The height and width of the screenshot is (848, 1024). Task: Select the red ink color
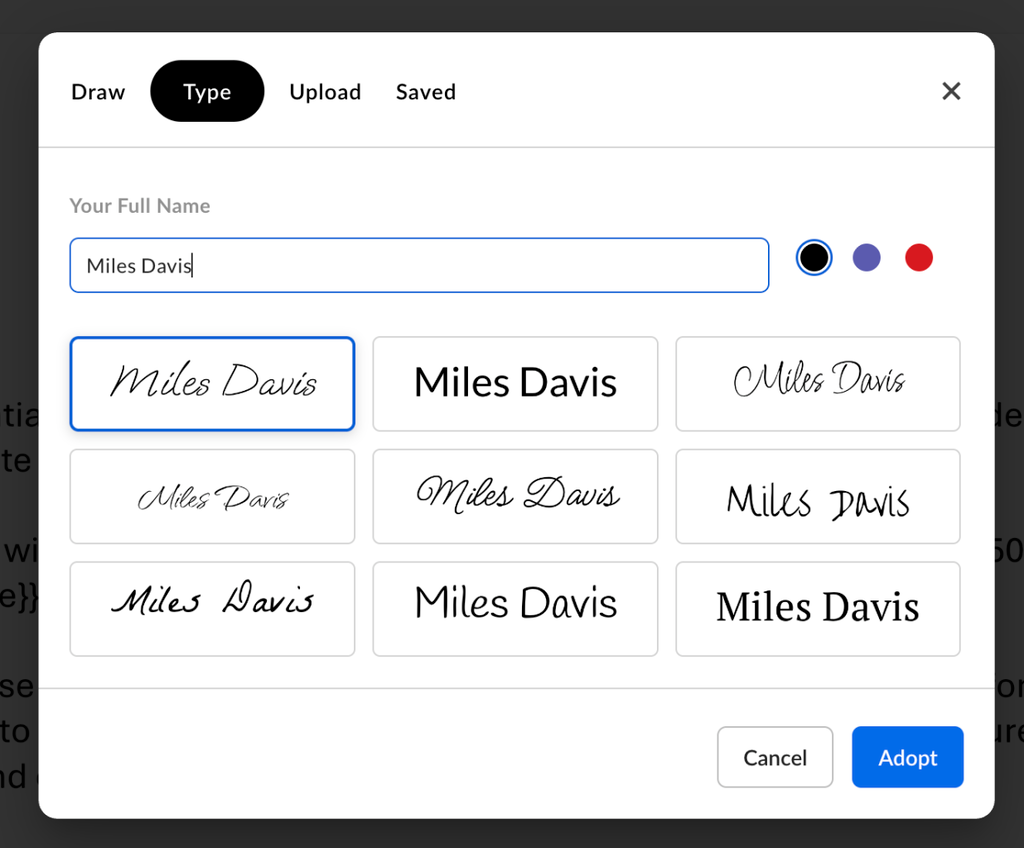[x=918, y=258]
